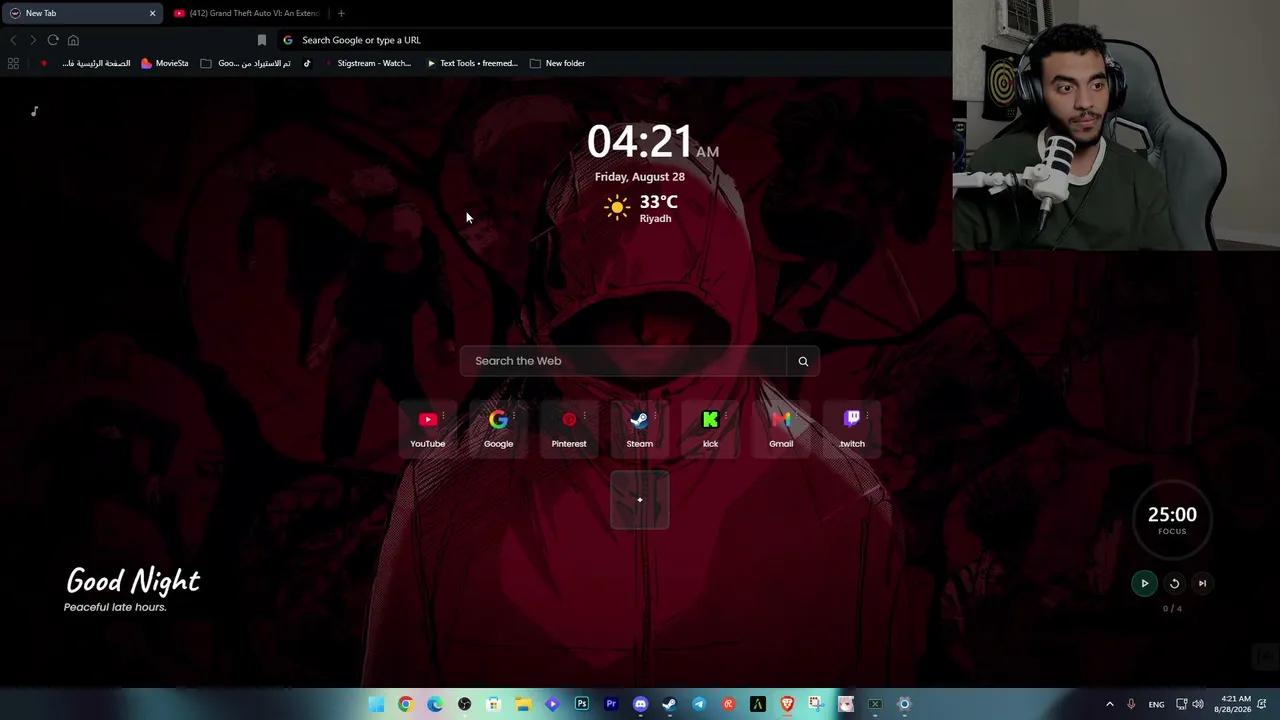Open the first red-icon bookmark

coord(43,63)
